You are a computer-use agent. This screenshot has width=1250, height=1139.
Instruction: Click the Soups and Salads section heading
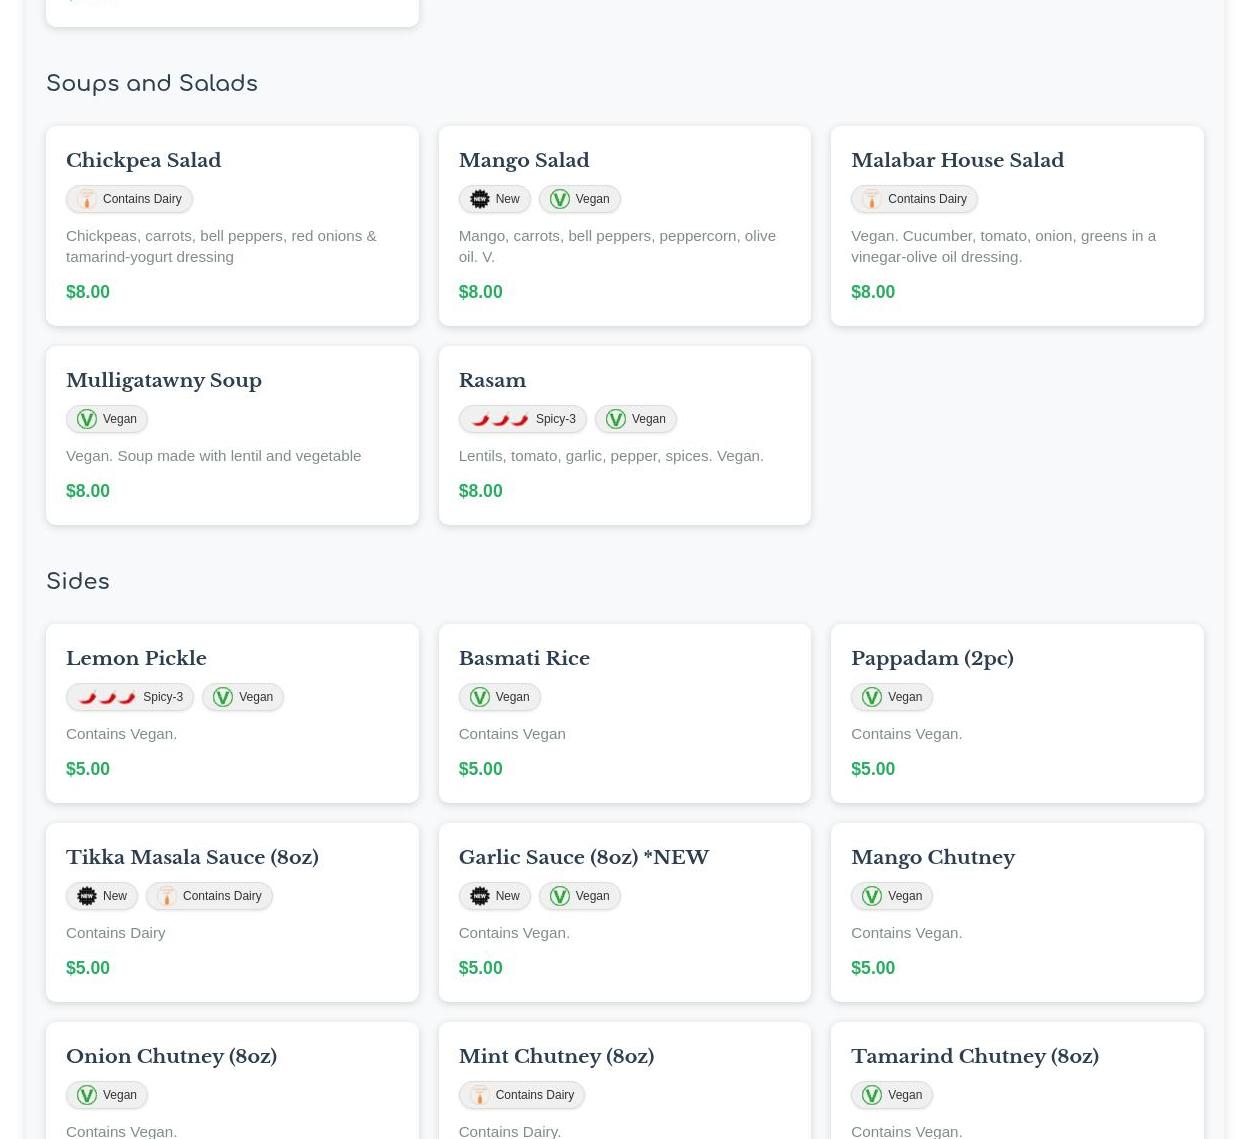(x=152, y=84)
